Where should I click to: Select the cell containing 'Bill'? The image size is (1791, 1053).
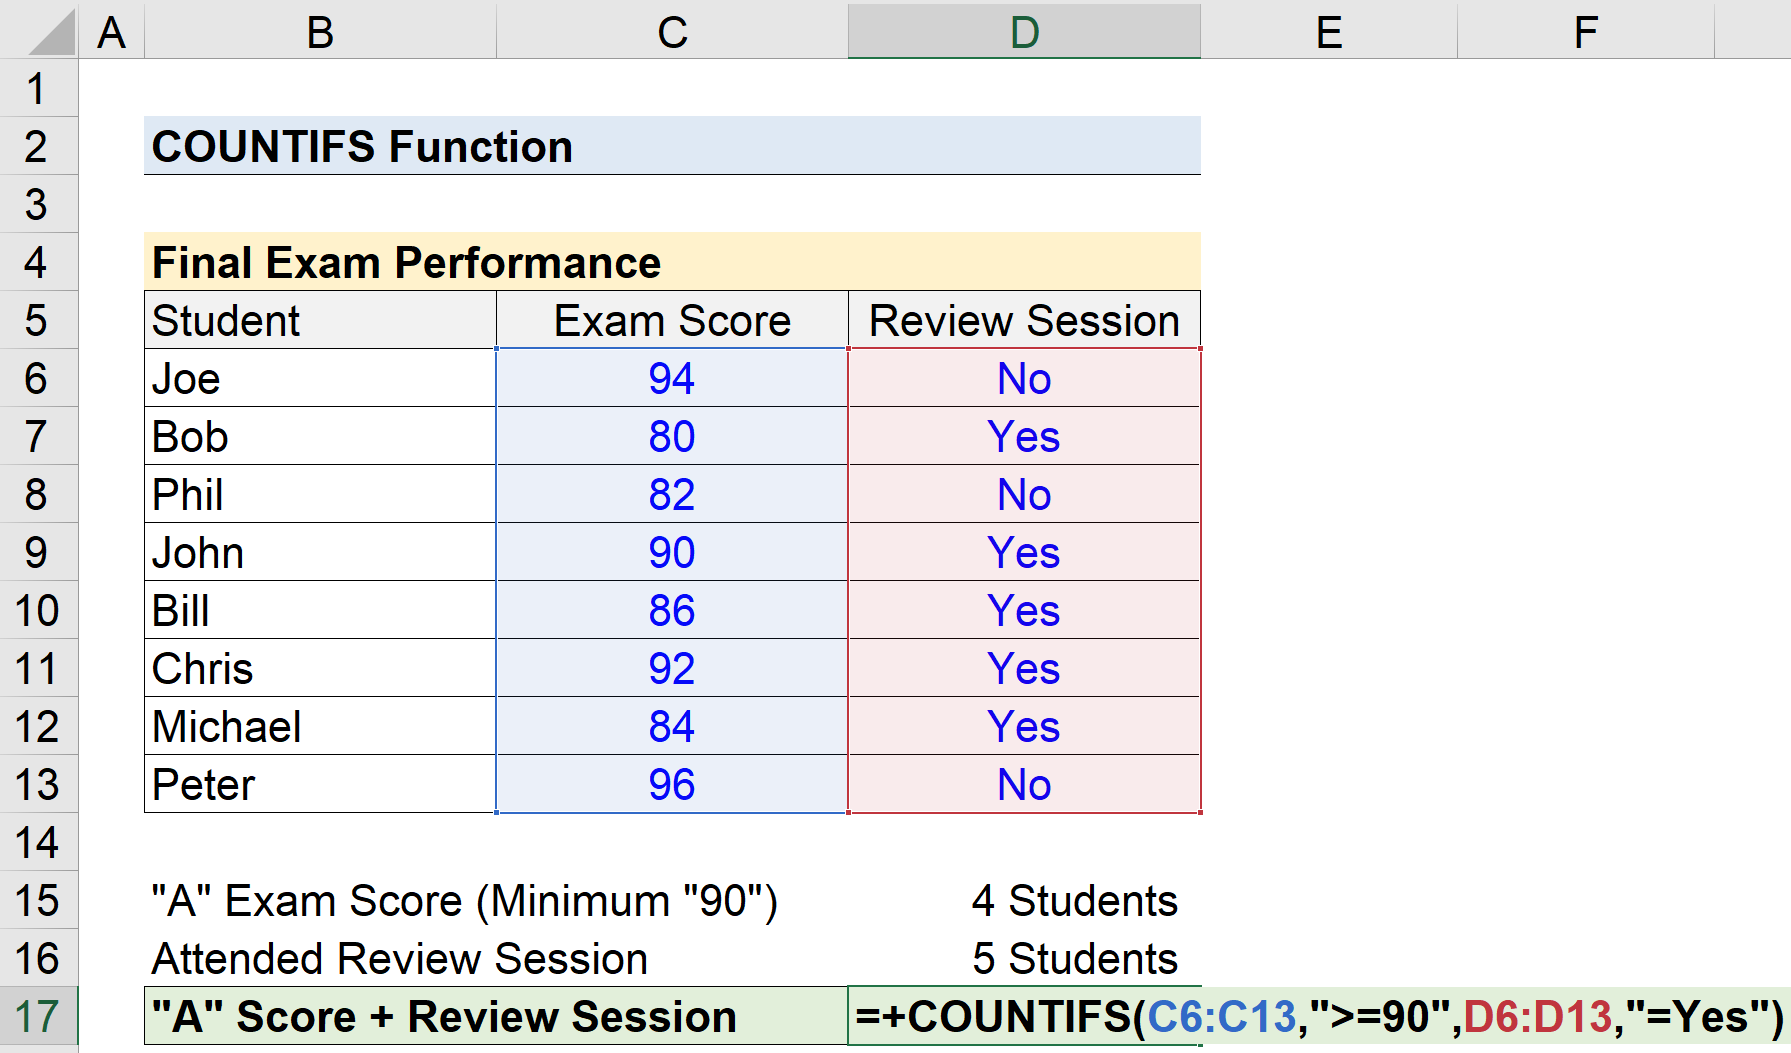point(320,610)
